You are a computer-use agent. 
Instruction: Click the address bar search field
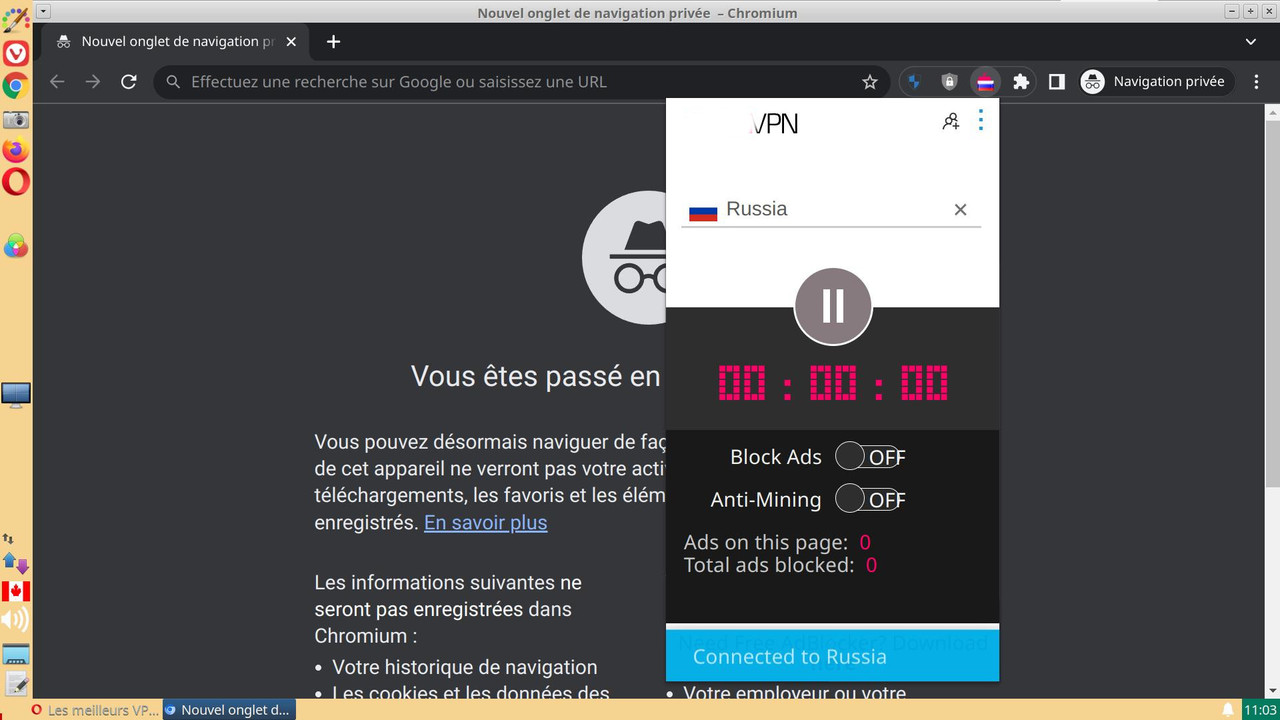click(520, 82)
